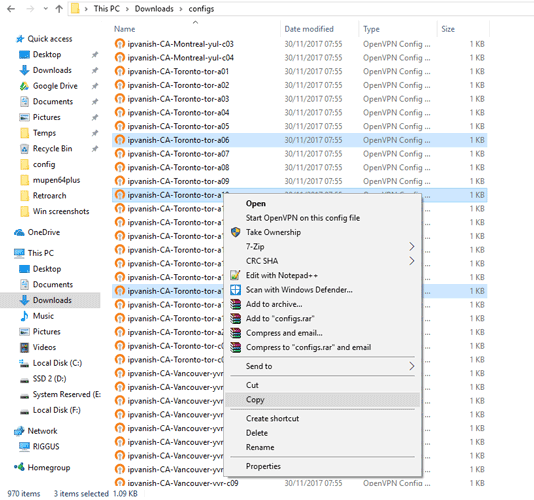Click the Back navigation arrow
Viewport: 534px width, 500px height.
[11, 9]
